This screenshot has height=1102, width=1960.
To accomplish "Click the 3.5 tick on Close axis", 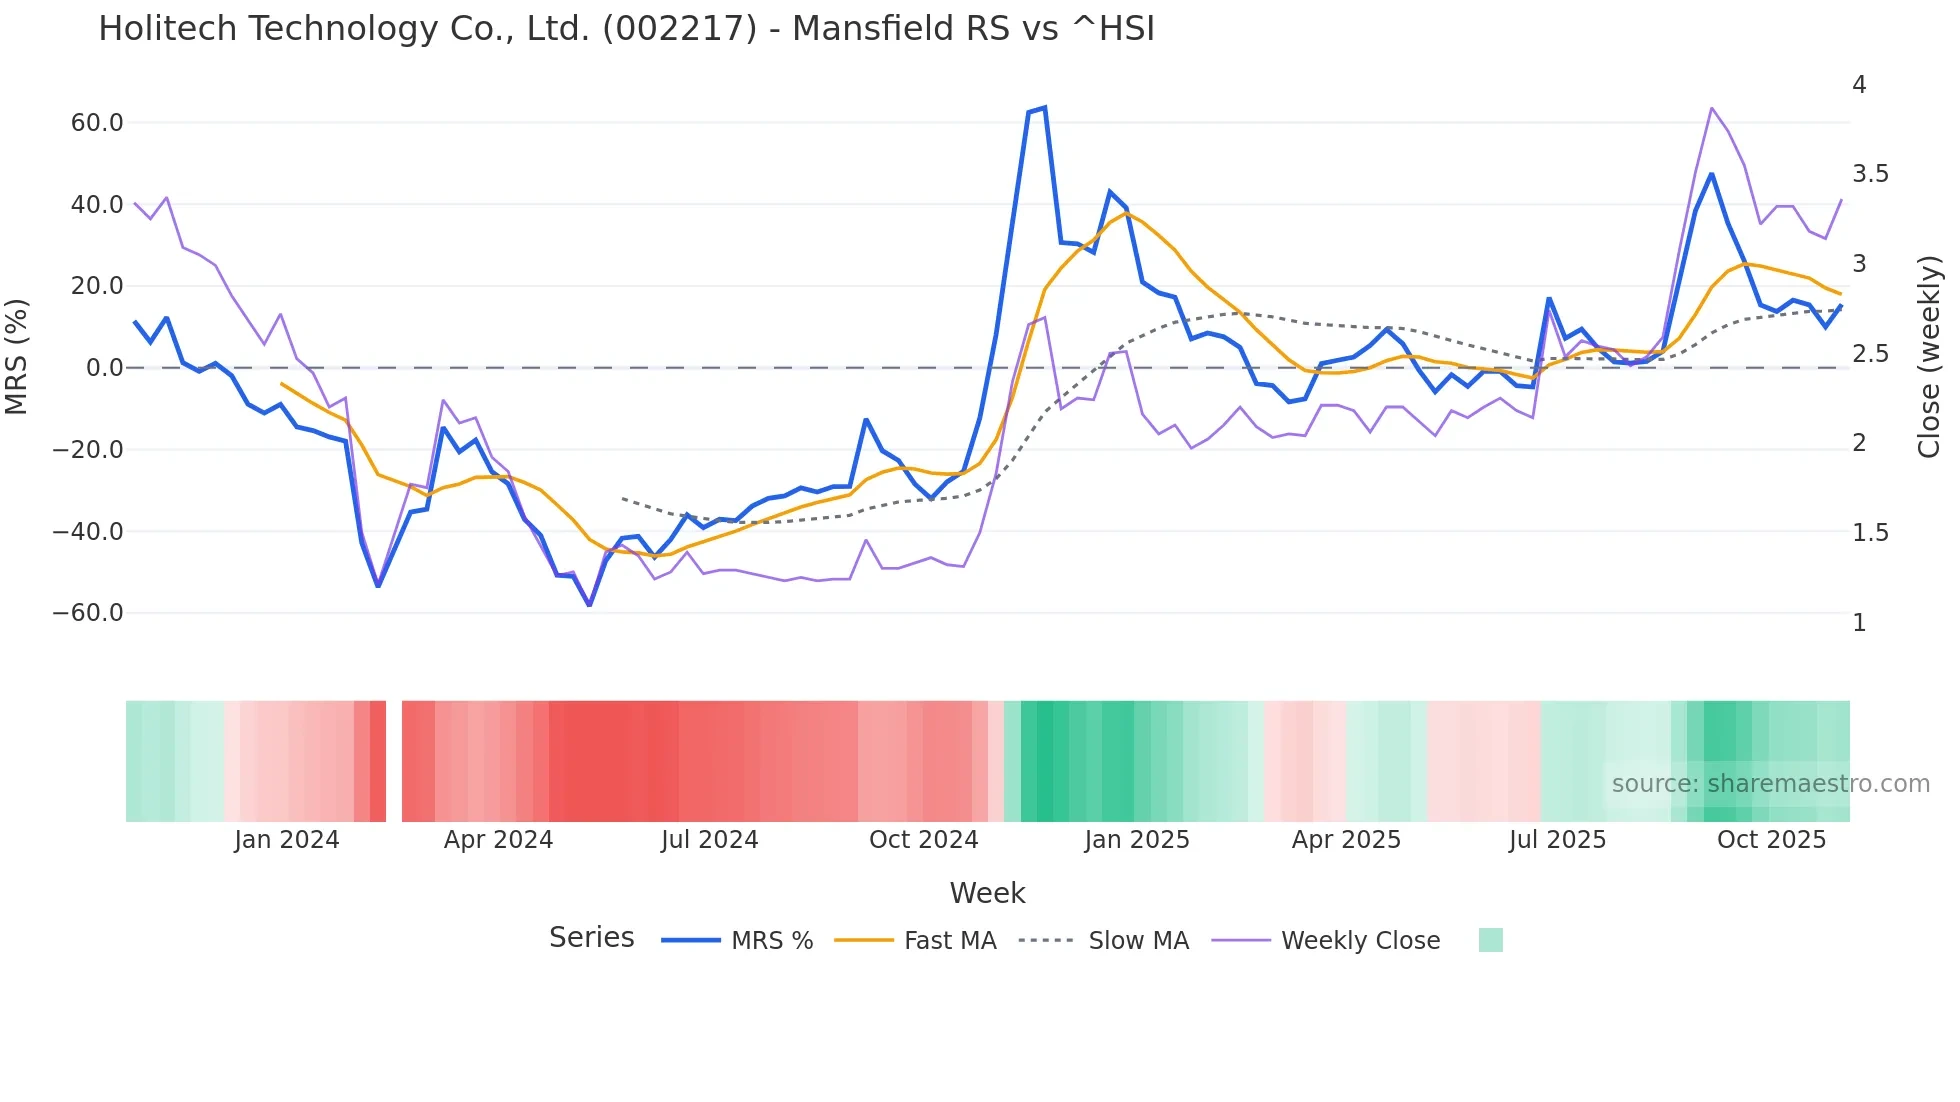I will 1870,174.
